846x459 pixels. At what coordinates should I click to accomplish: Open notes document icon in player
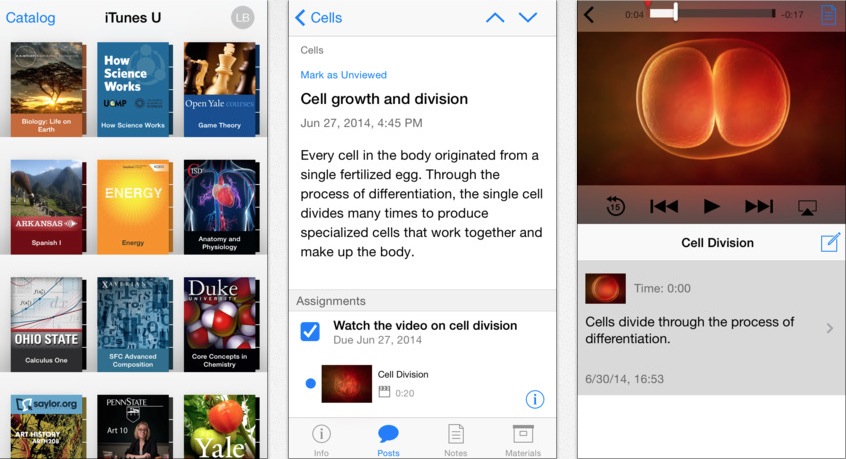pos(828,15)
